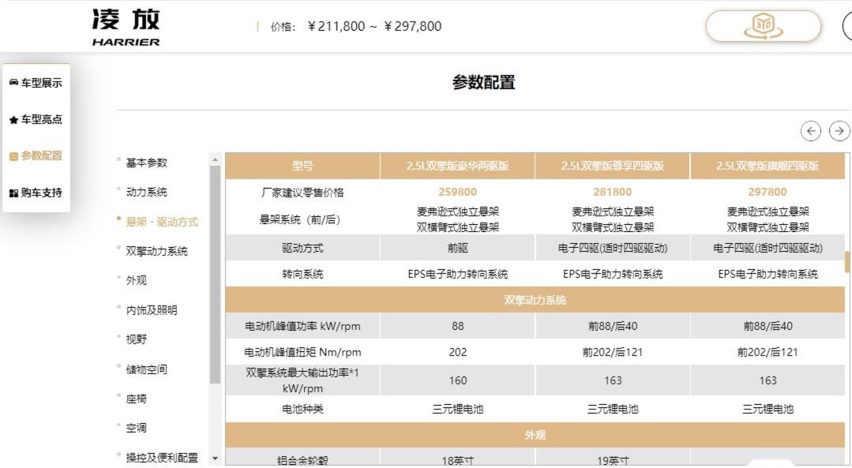Click the 2.5L双擎版旗舰四驱版 column header
The height and width of the screenshot is (468, 852).
[767, 166]
